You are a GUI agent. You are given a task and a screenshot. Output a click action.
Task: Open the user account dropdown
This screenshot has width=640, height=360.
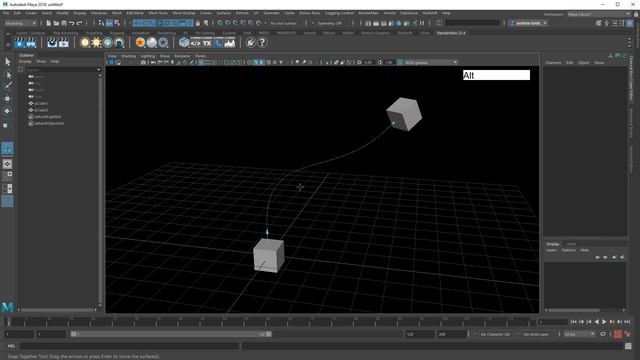[529, 23]
